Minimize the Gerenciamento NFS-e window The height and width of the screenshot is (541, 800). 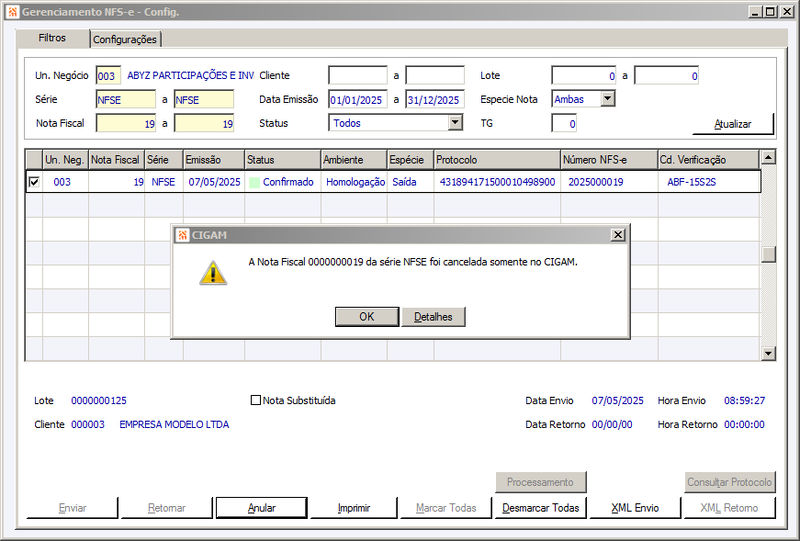[756, 11]
